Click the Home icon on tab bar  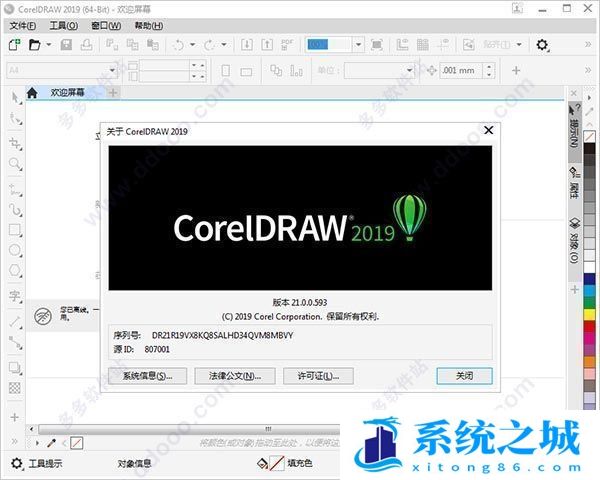pyautogui.click(x=32, y=93)
